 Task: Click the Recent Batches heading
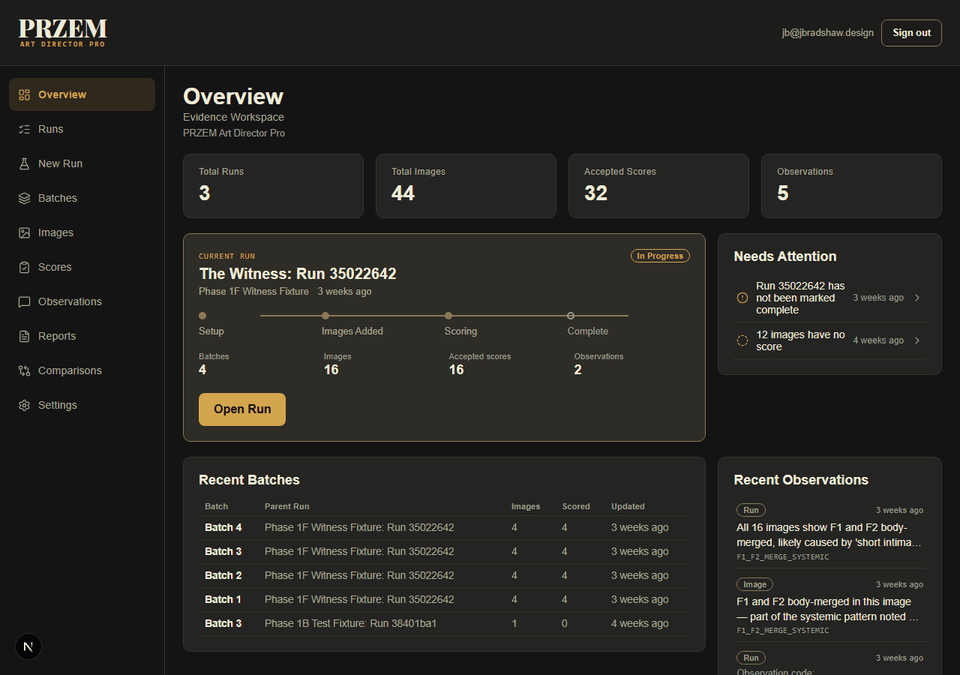(x=249, y=480)
